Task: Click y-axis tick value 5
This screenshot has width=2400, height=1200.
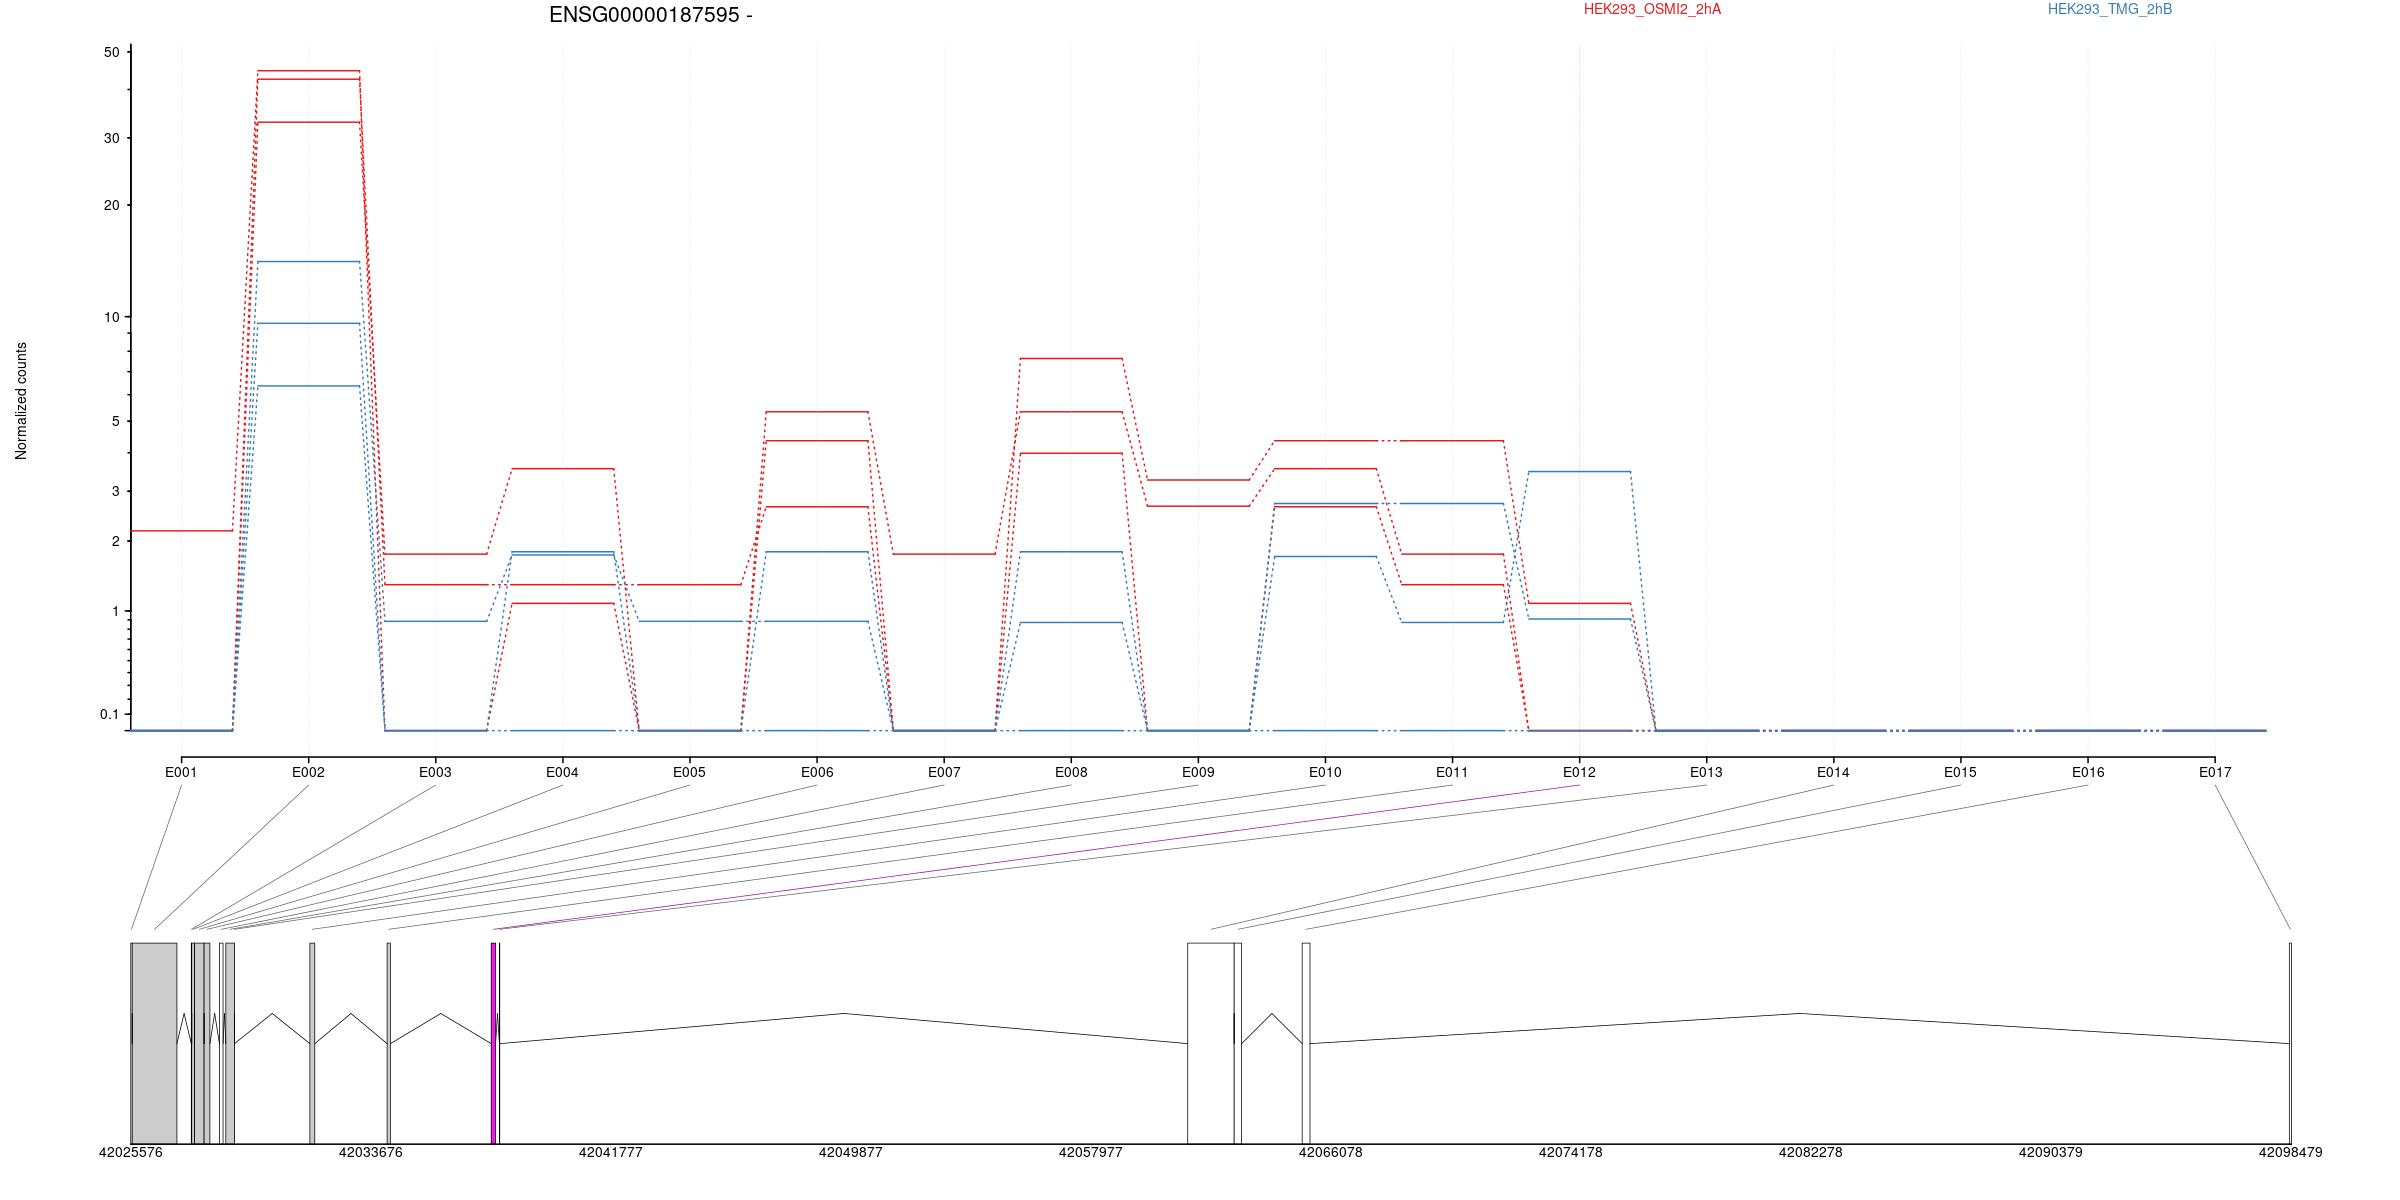Action: 116,421
